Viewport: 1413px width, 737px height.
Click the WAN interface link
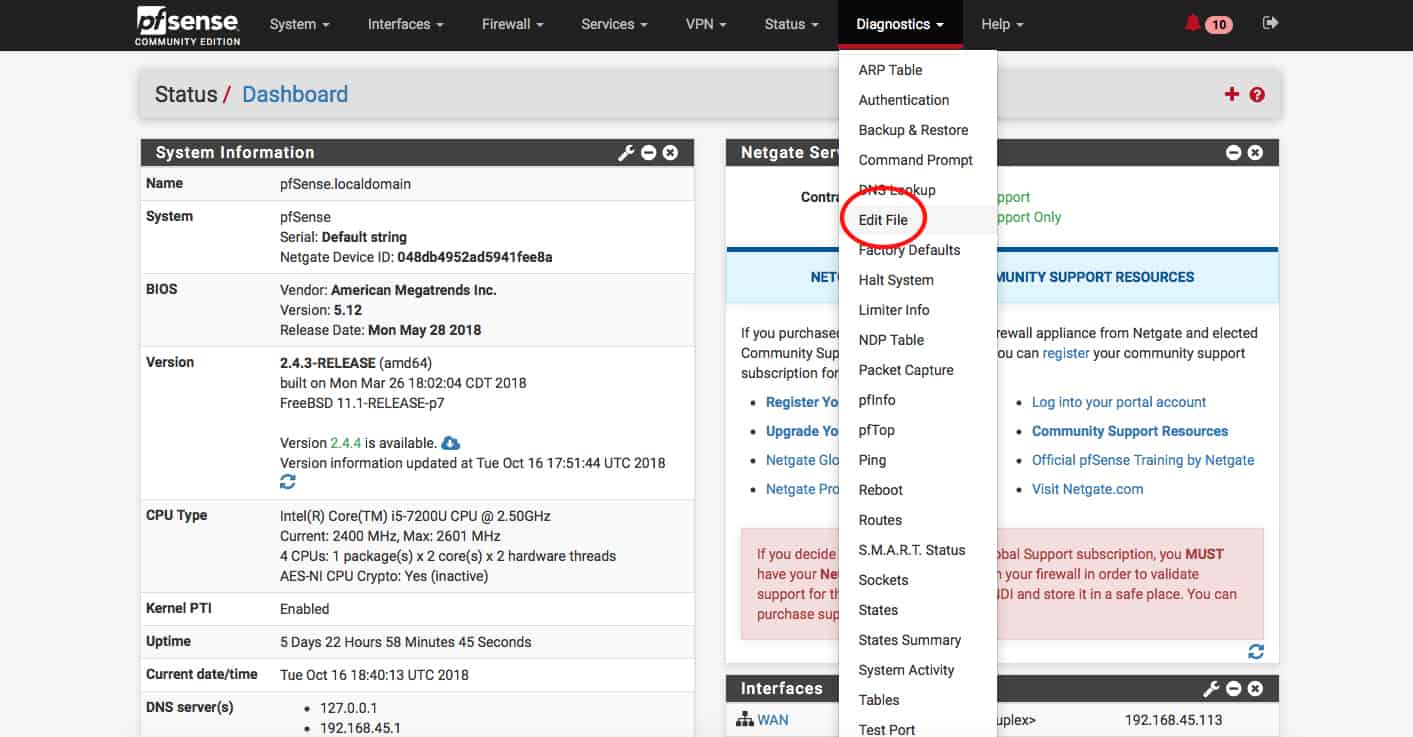click(x=772, y=720)
